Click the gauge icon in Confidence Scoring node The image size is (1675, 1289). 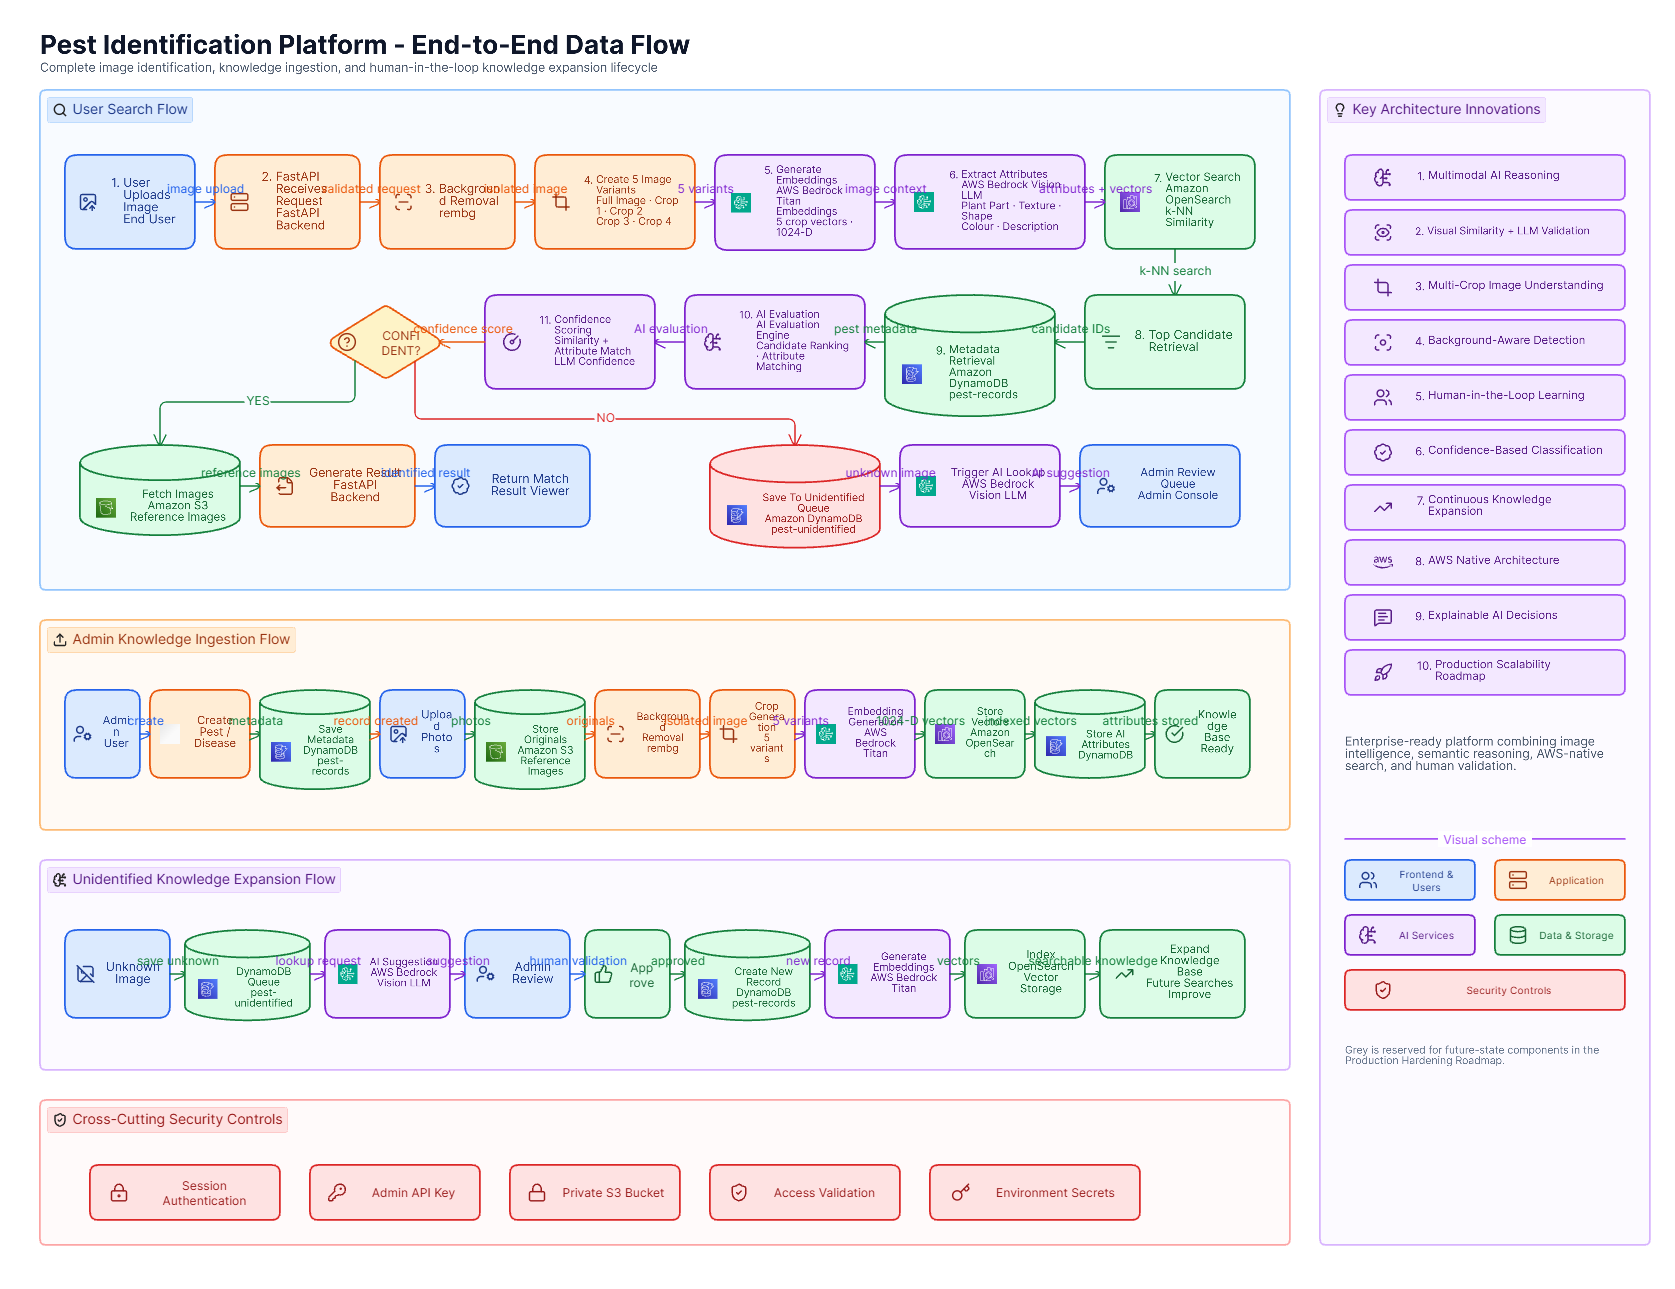coord(512,342)
